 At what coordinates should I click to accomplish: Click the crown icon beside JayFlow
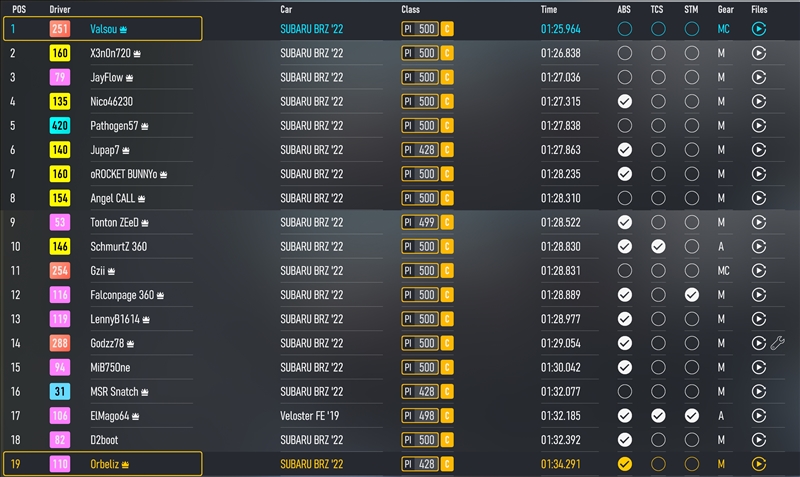(x=130, y=78)
